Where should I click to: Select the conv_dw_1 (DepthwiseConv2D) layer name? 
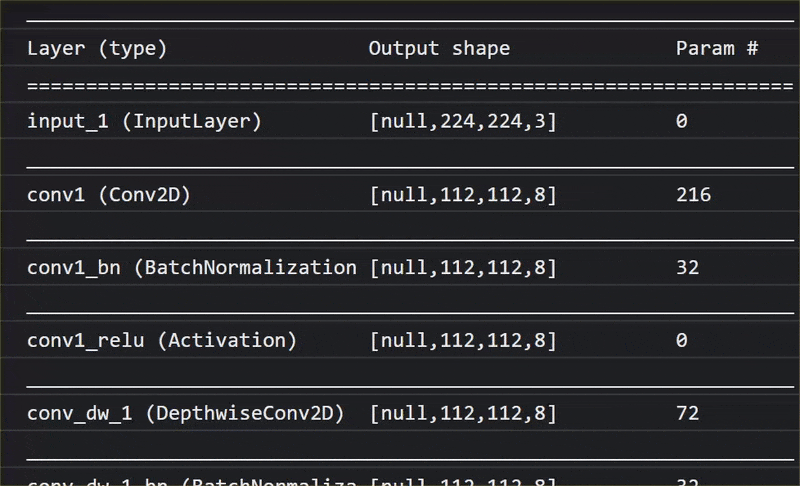pyautogui.click(x=185, y=413)
